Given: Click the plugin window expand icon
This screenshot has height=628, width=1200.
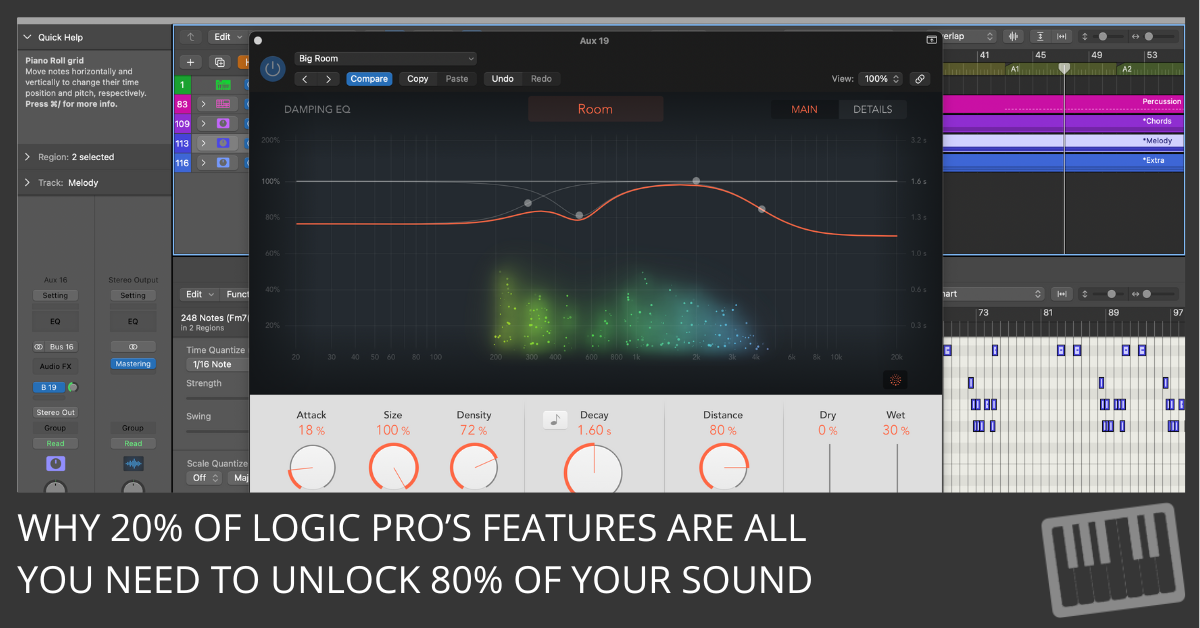Looking at the screenshot, I should click(931, 40).
